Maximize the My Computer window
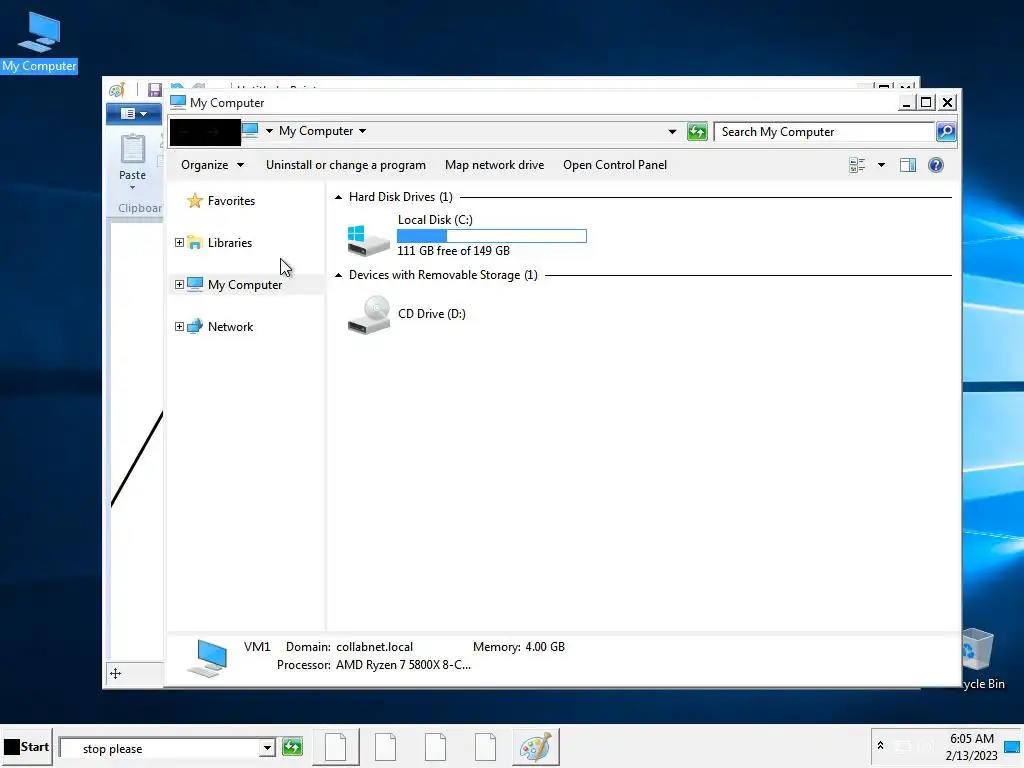Screen dimensions: 1024x768 click(x=926, y=103)
